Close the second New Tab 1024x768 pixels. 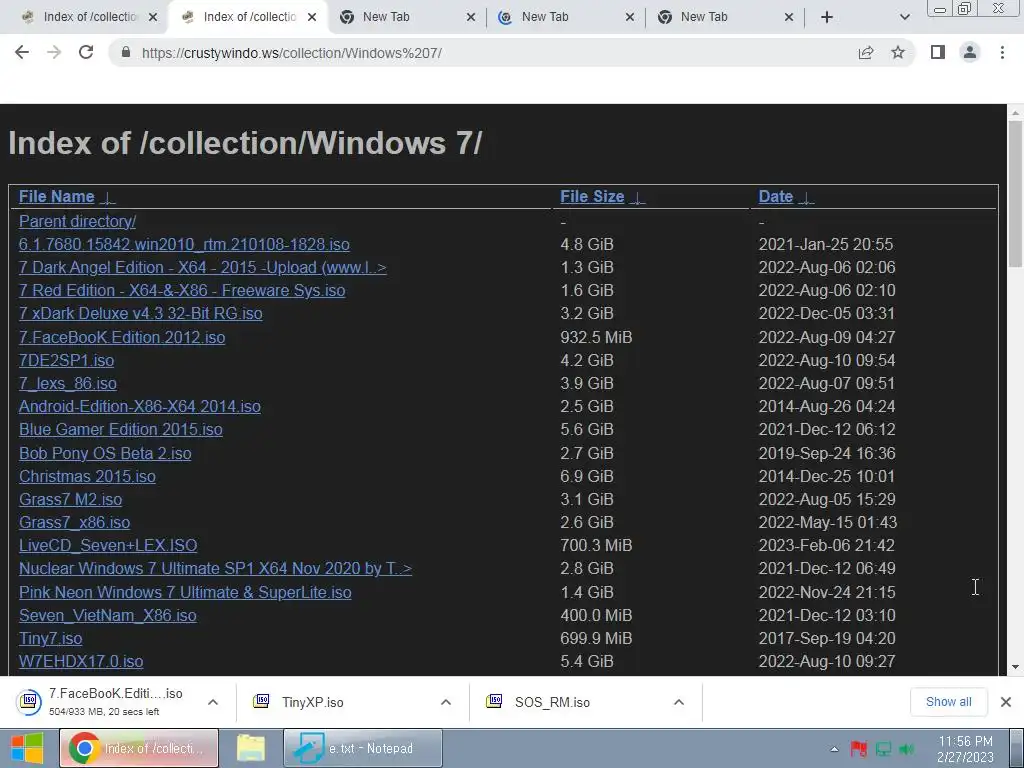pos(630,17)
